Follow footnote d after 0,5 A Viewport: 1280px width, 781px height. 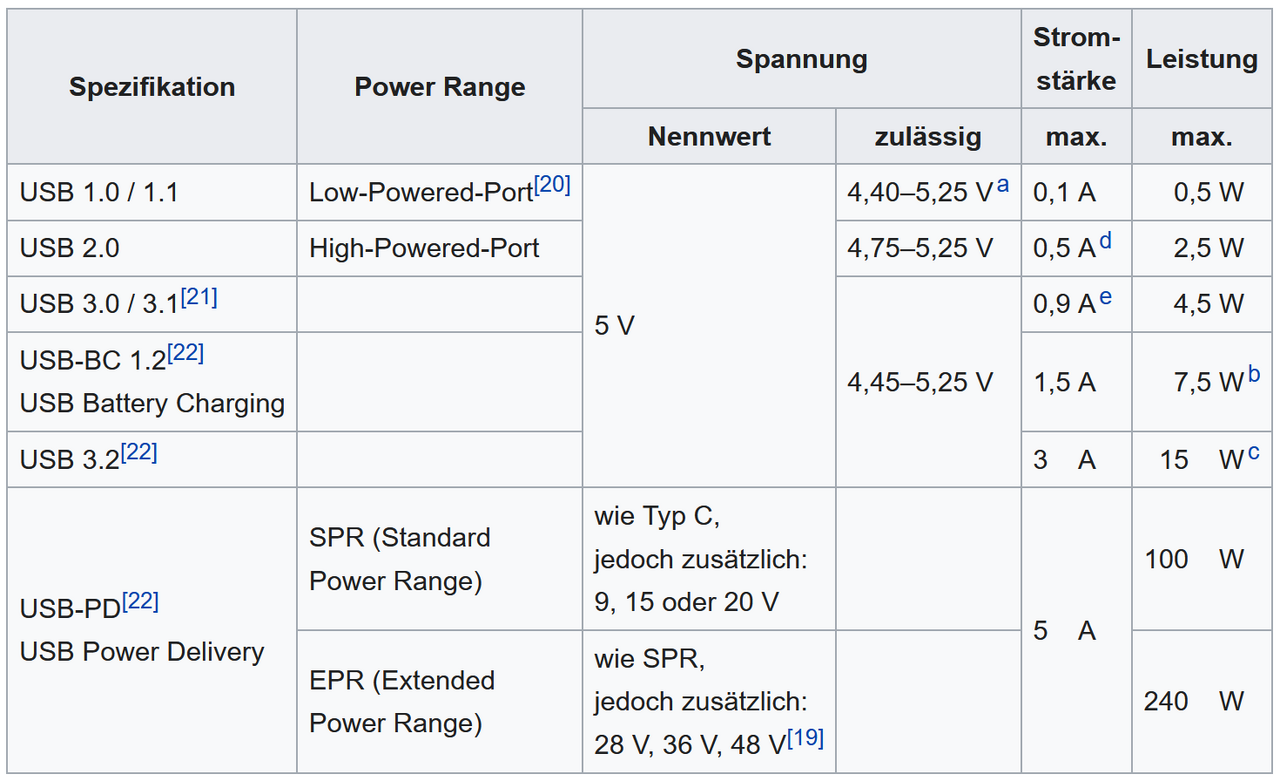tap(1105, 241)
